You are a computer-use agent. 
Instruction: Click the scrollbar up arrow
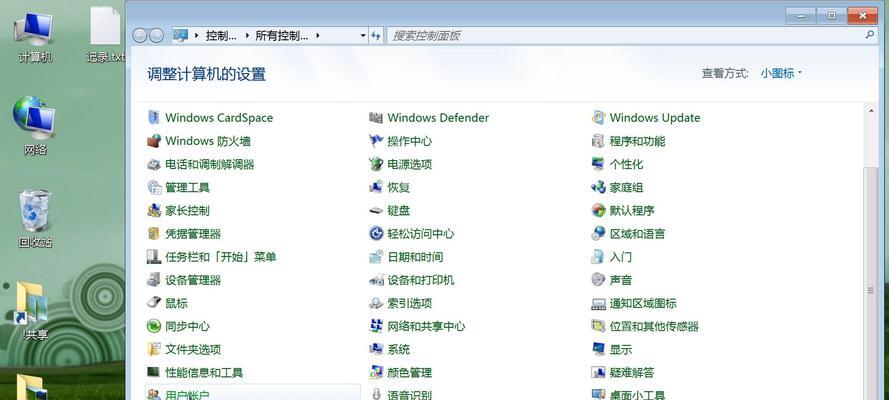[x=870, y=110]
